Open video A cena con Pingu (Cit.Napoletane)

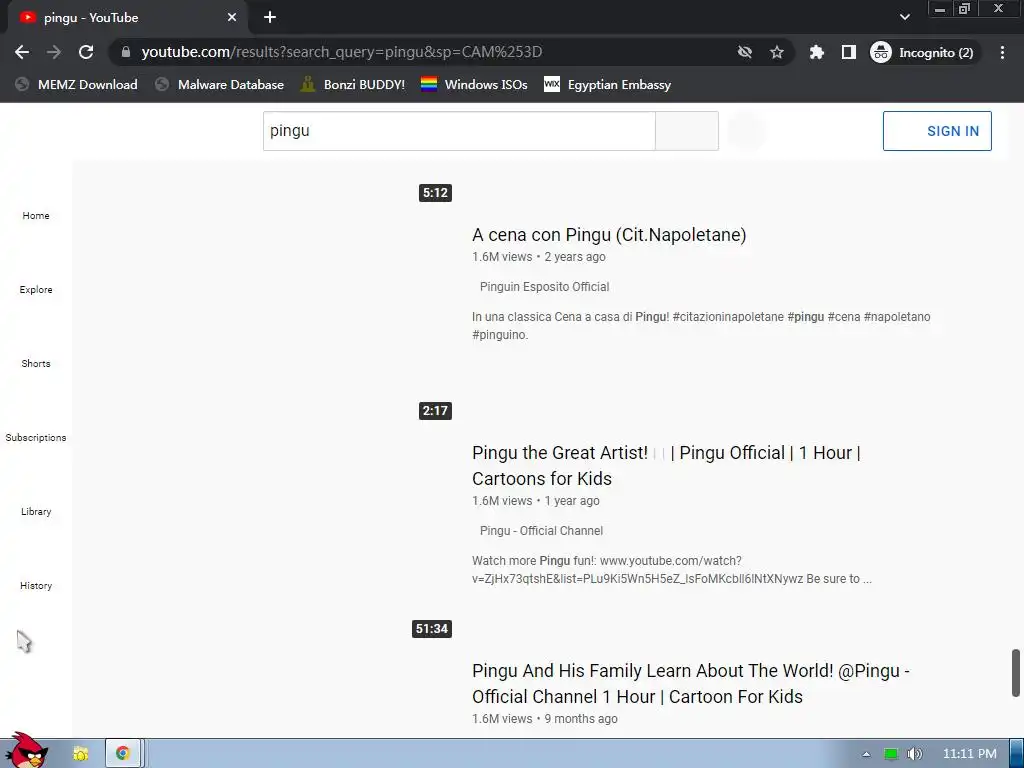point(609,235)
